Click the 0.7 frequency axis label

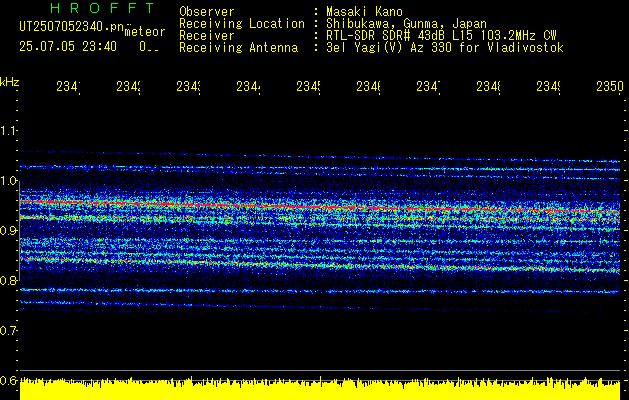pos(8,330)
